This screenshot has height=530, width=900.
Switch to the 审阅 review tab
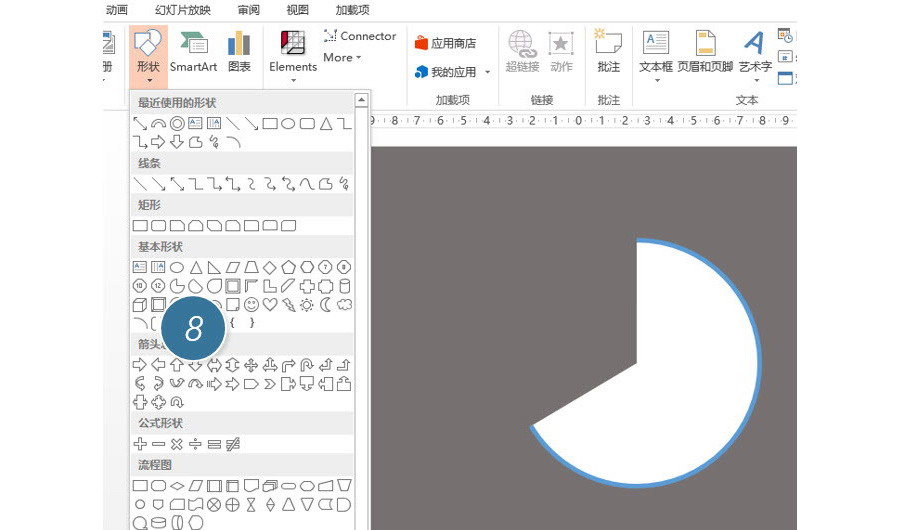point(248,10)
